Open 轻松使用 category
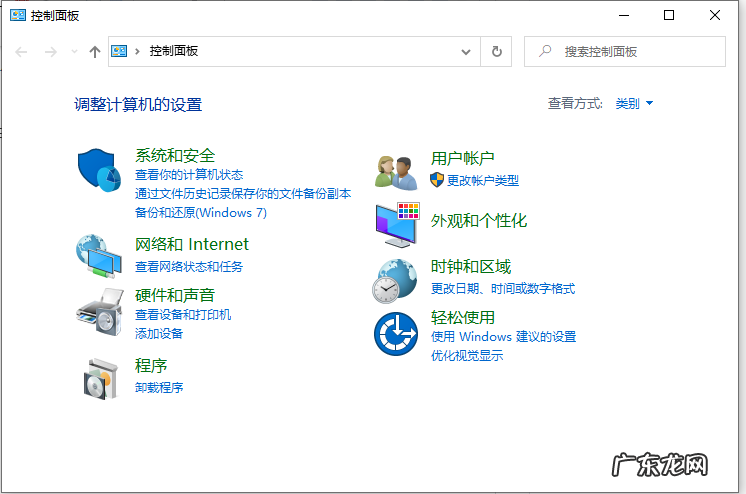The image size is (746, 494). click(x=463, y=317)
